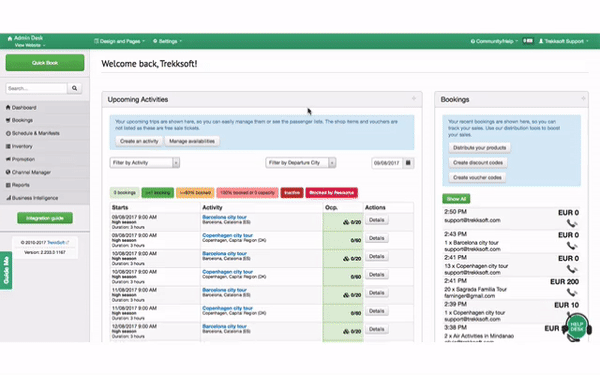Click the 0 bookings legend tag
The height and width of the screenshot is (375, 600).
124,192
